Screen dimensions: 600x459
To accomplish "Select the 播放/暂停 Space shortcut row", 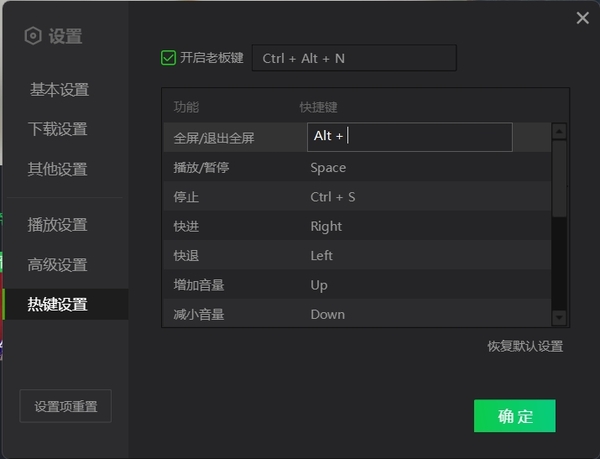I will tap(357, 167).
